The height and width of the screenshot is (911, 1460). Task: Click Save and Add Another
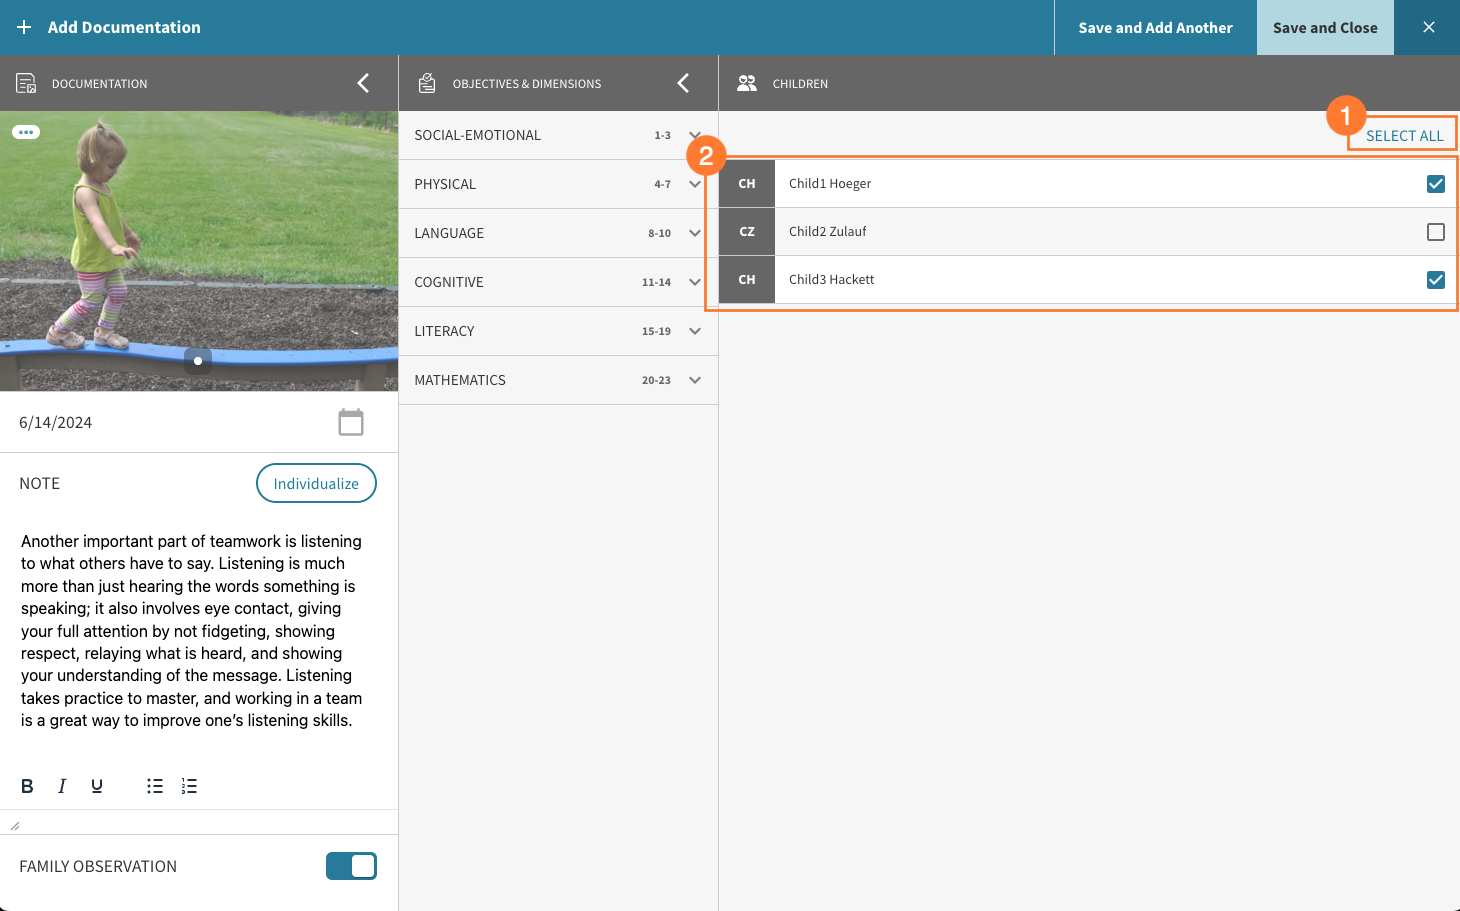(1154, 27)
